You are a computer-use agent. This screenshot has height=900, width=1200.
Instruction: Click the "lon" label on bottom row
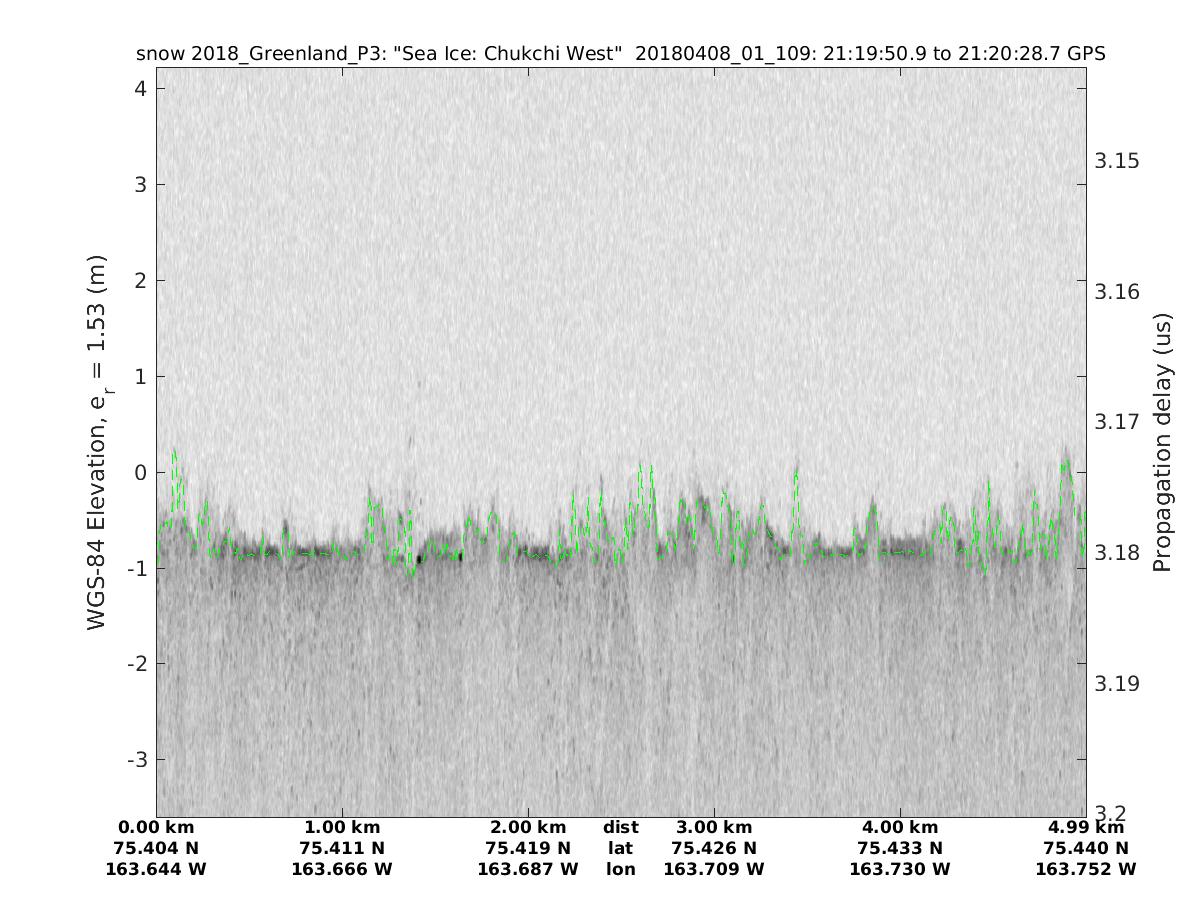click(620, 869)
